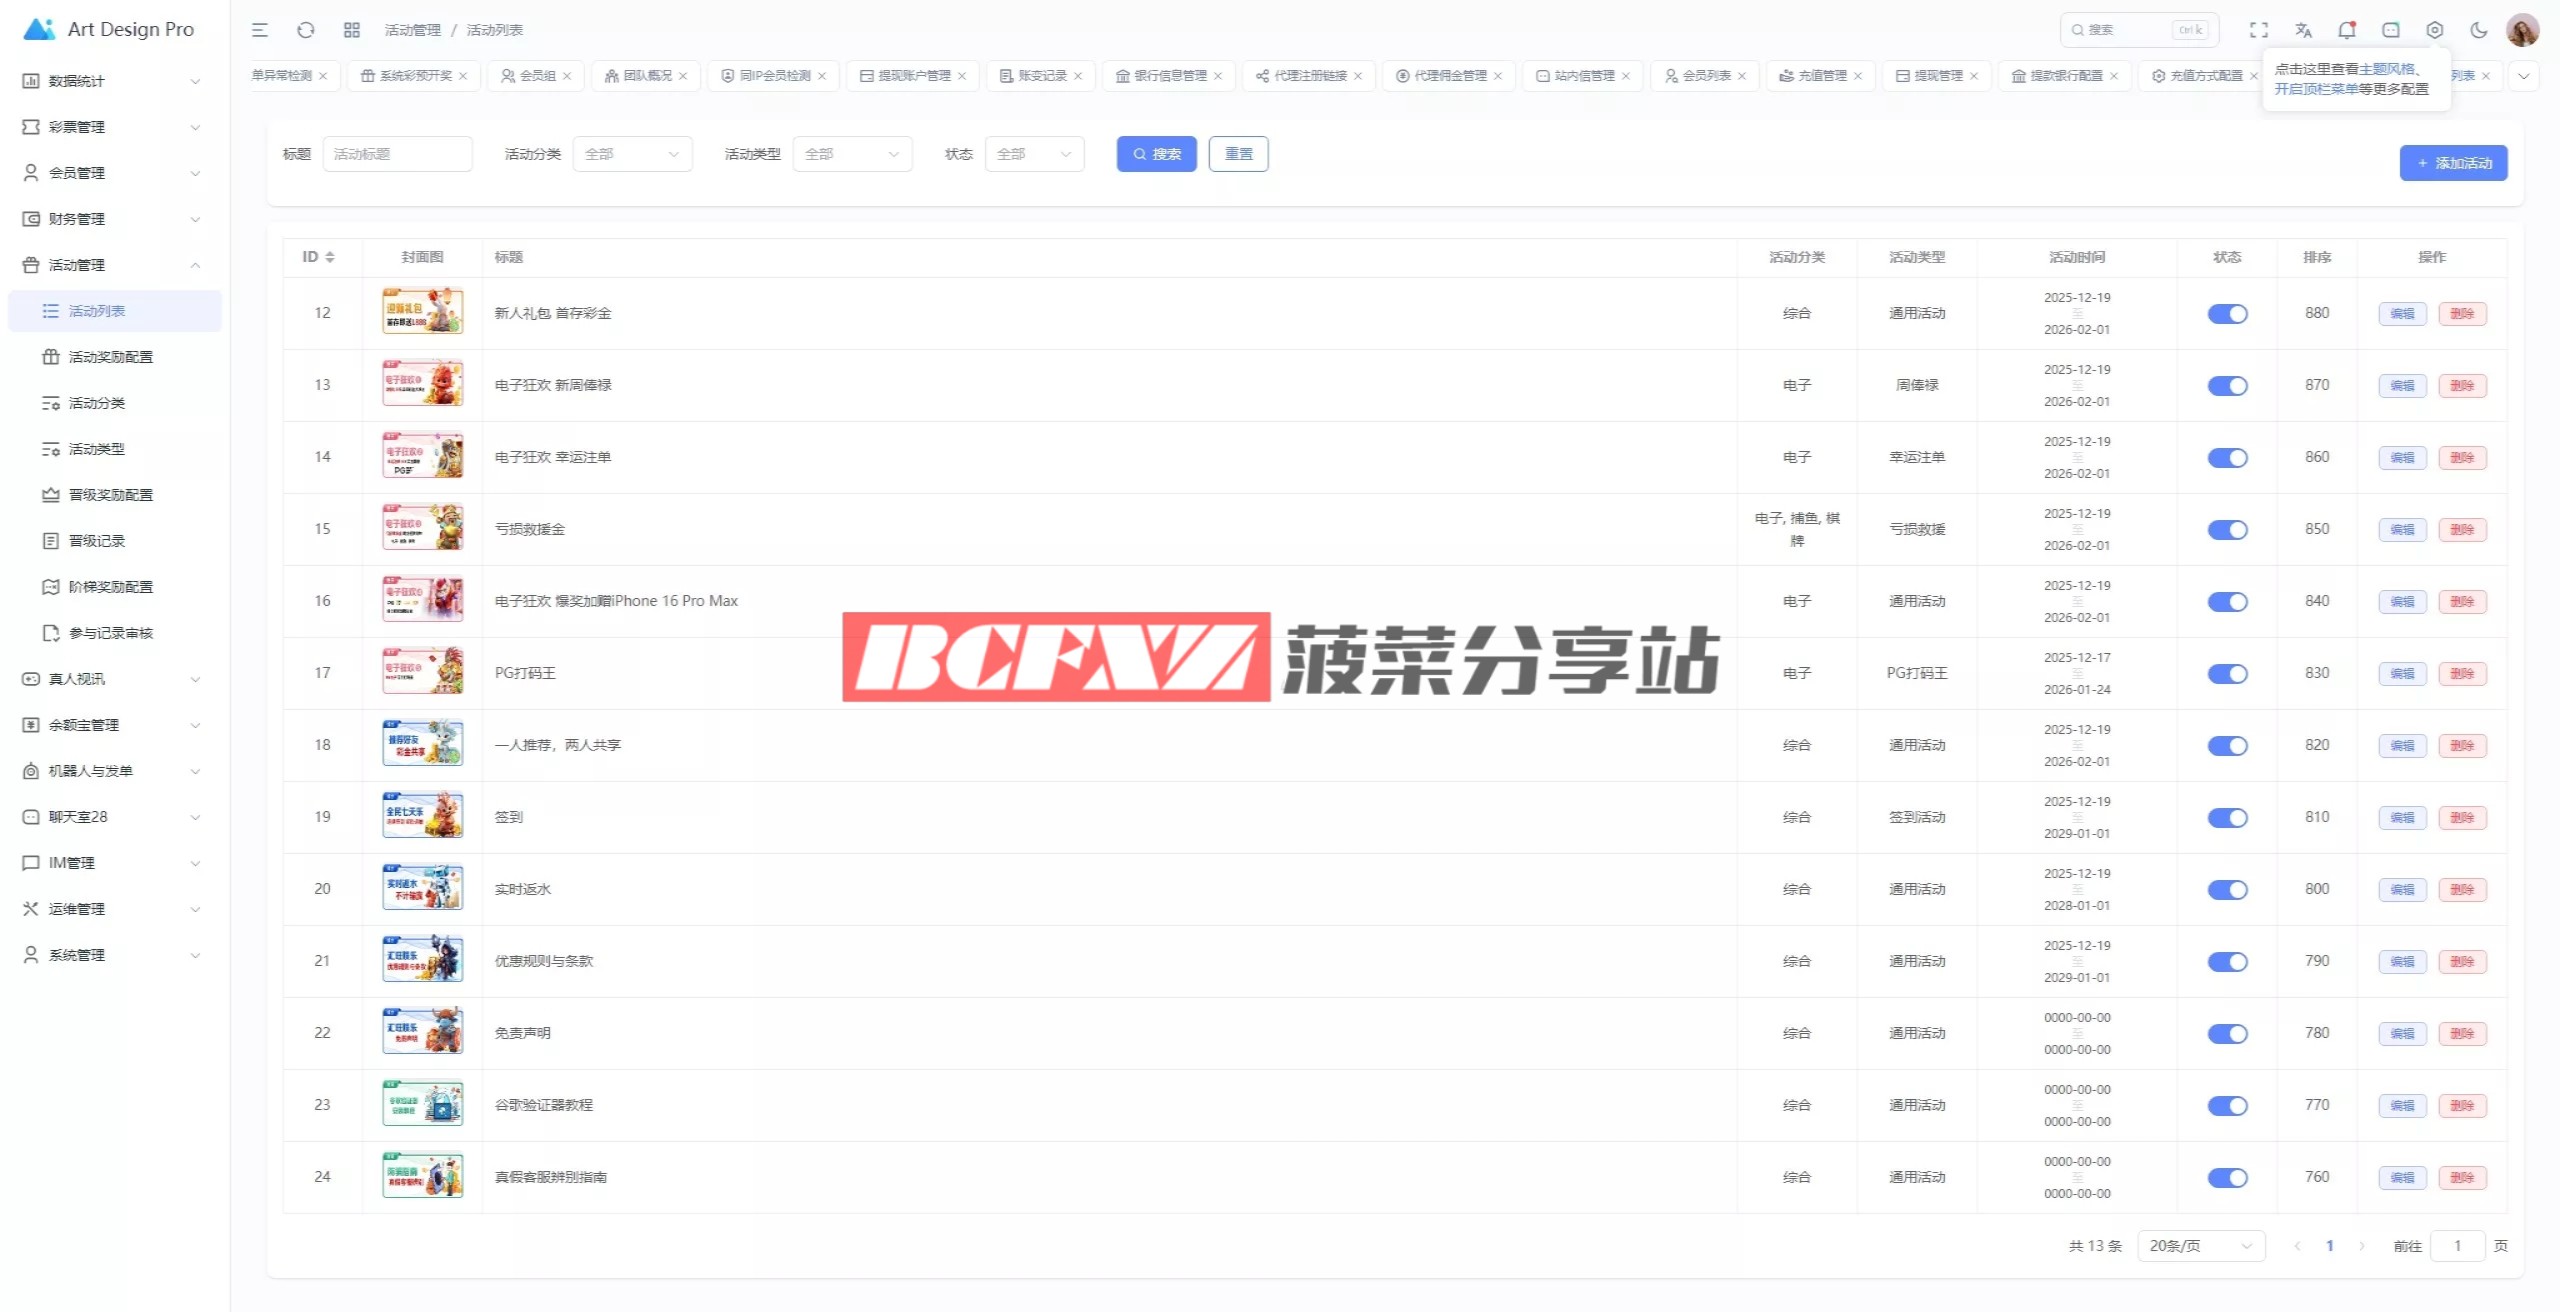
Task: Open the language translation icon
Action: click(2303, 30)
